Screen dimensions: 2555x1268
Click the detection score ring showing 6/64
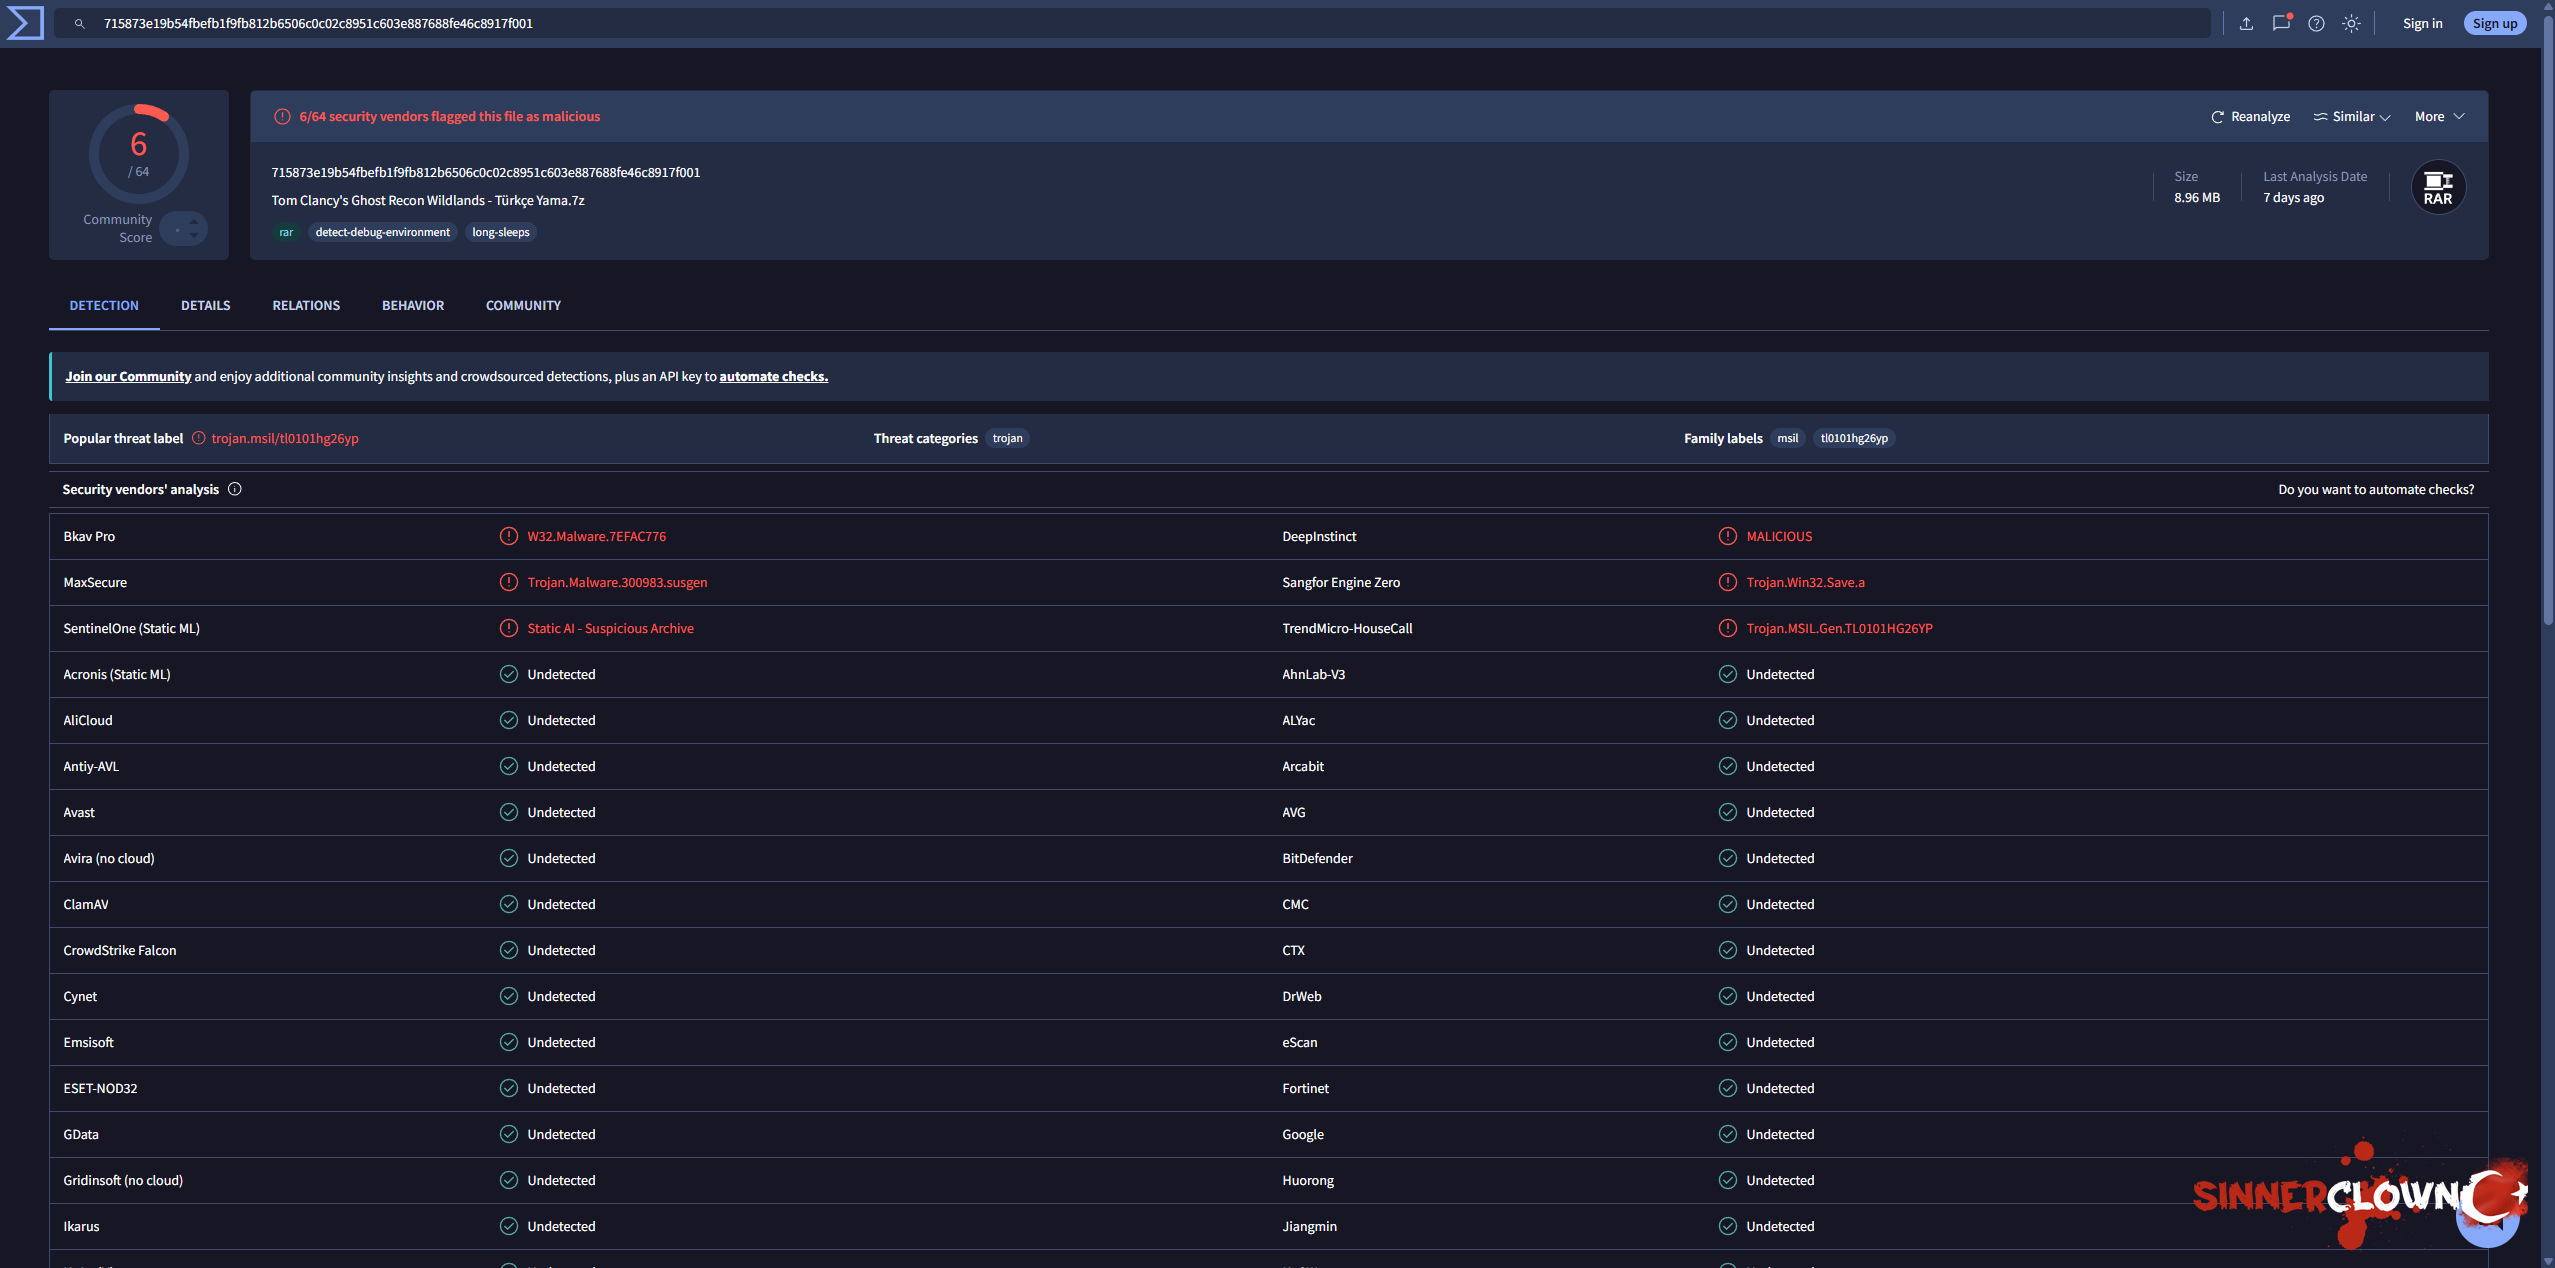coord(139,153)
